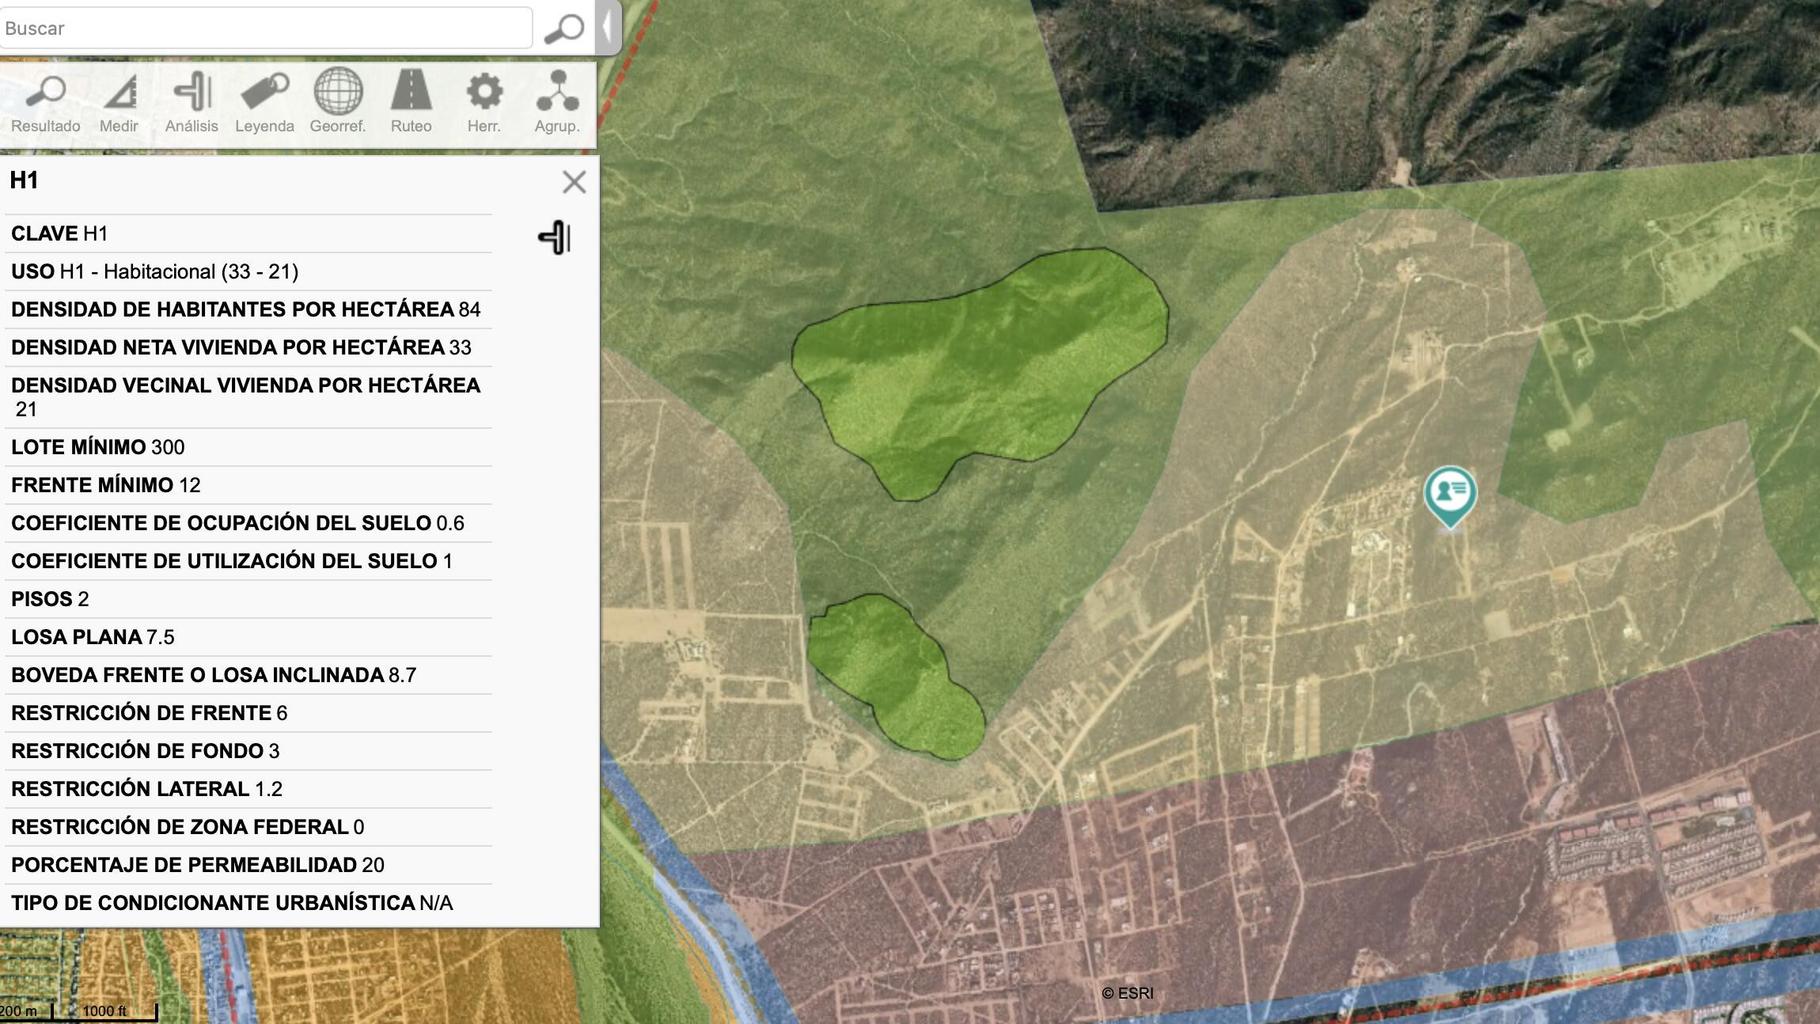Select the Medir measuring tool
The width and height of the screenshot is (1820, 1024).
point(119,103)
